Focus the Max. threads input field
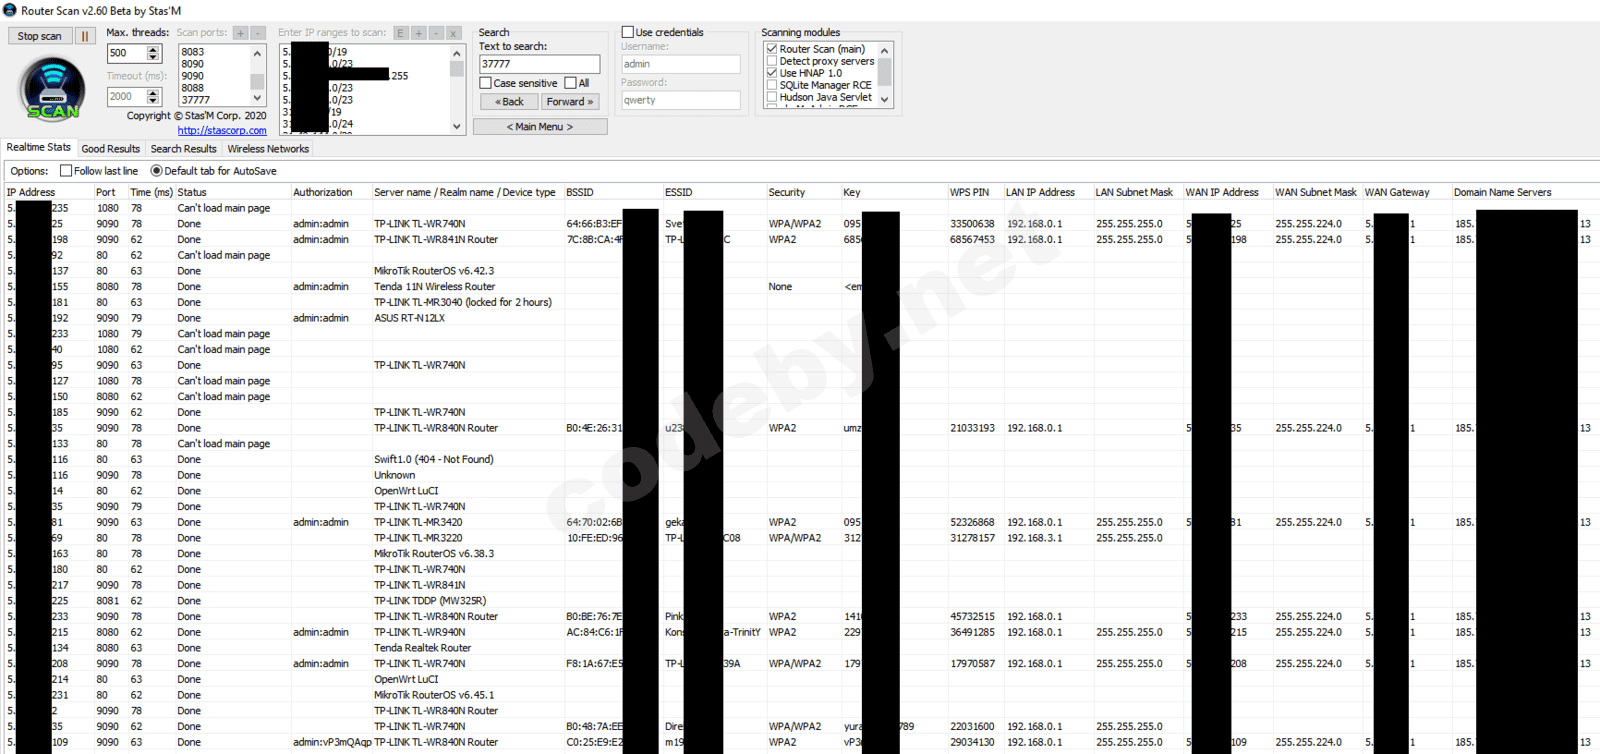This screenshot has width=1600, height=754. tap(127, 53)
